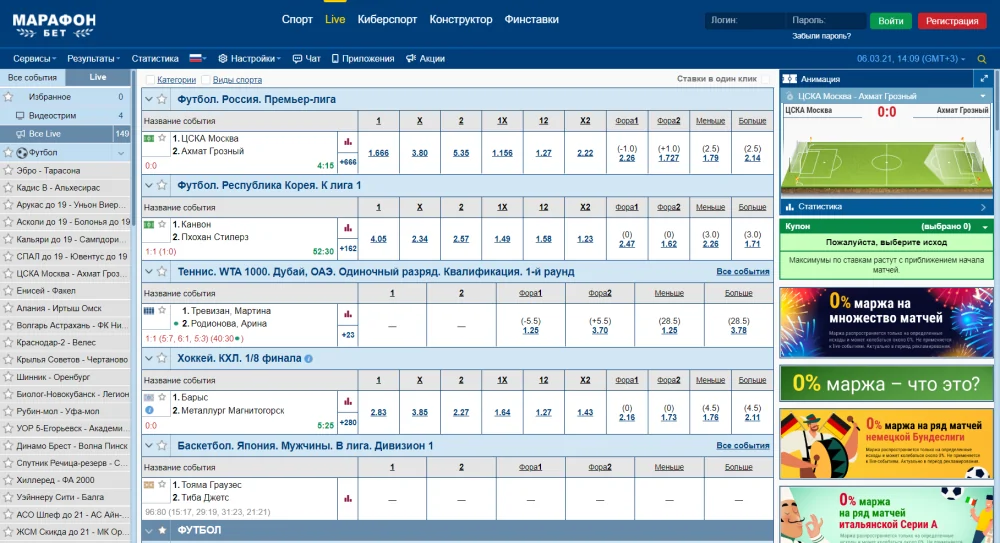Image resolution: width=1000 pixels, height=543 pixels.
Task: Open the date and timezone dropdown
Action: 911,59
